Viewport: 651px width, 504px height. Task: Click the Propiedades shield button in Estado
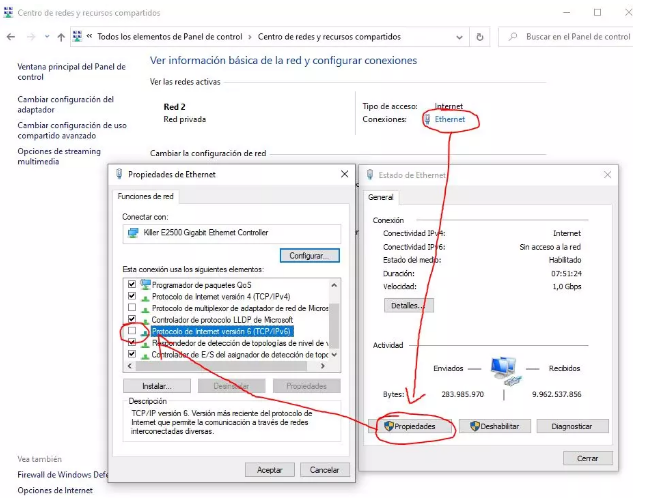[x=411, y=426]
